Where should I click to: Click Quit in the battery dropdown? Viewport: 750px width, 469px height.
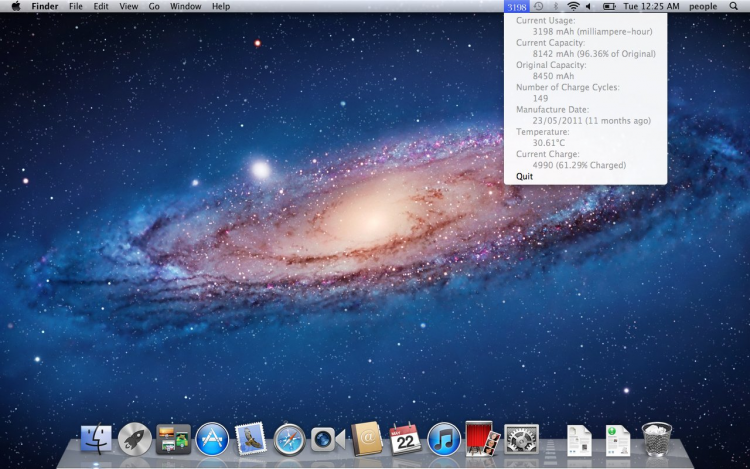(524, 176)
